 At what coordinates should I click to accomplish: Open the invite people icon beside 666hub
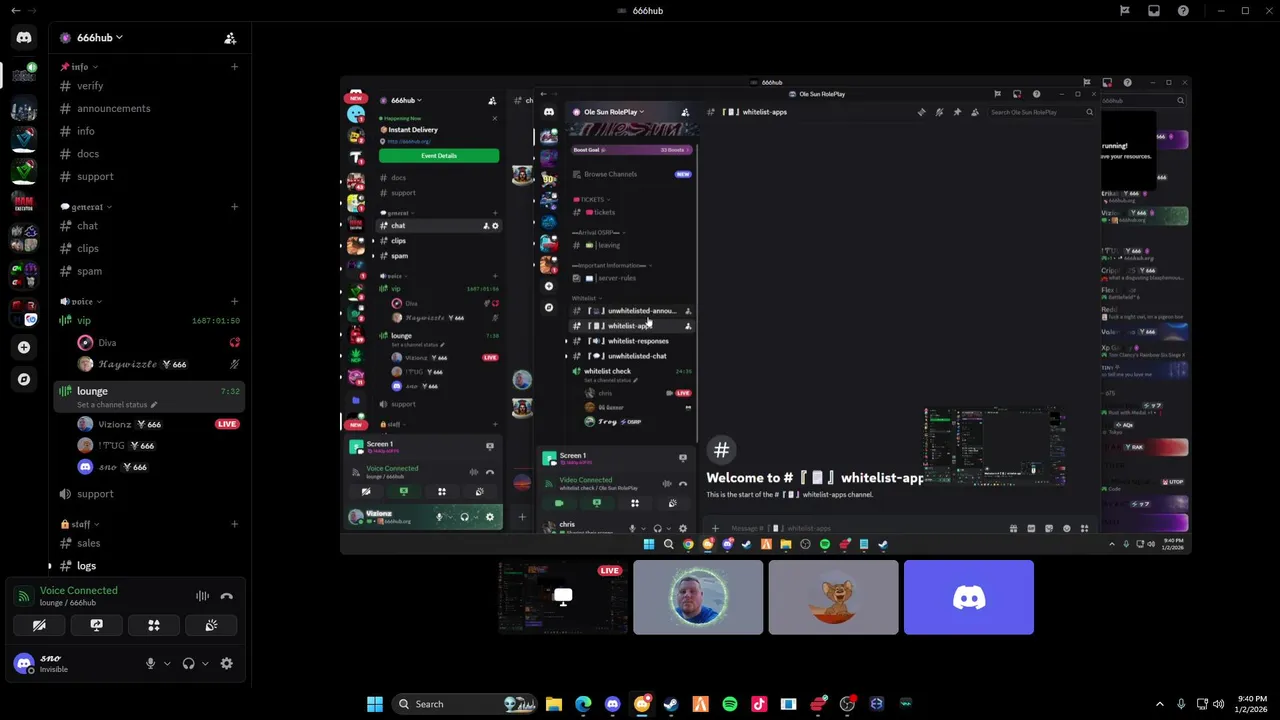pyautogui.click(x=230, y=38)
